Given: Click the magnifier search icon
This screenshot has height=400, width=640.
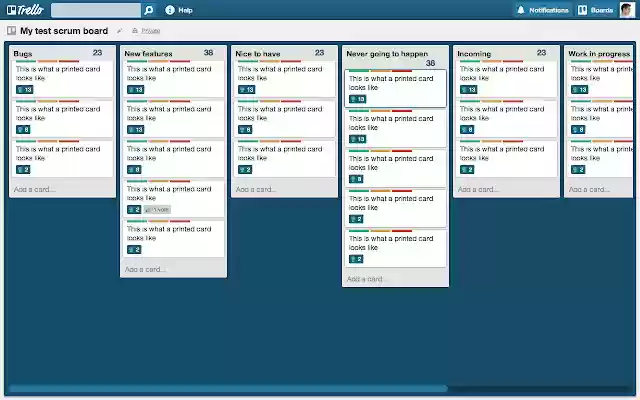Looking at the screenshot, I should [x=149, y=10].
